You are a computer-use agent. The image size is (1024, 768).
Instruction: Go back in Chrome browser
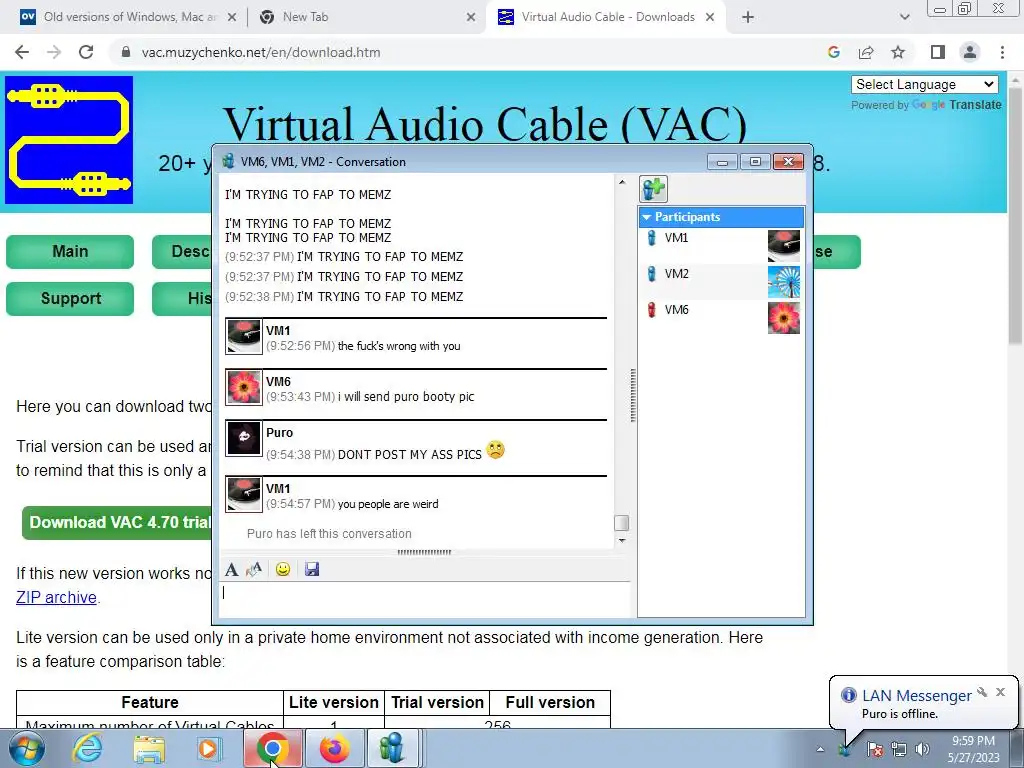click(x=22, y=52)
